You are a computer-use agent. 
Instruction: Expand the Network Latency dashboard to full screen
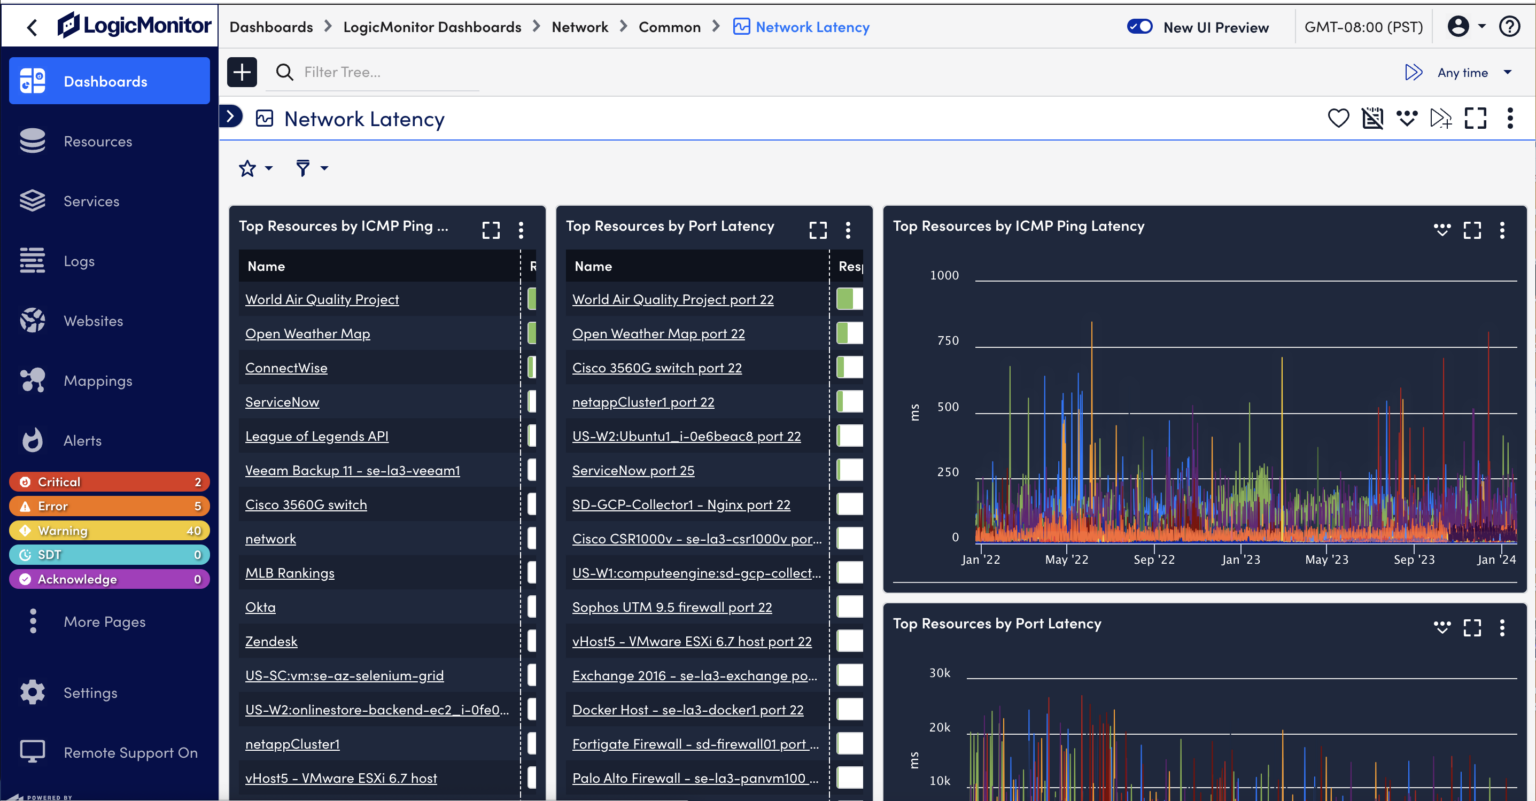click(1475, 118)
